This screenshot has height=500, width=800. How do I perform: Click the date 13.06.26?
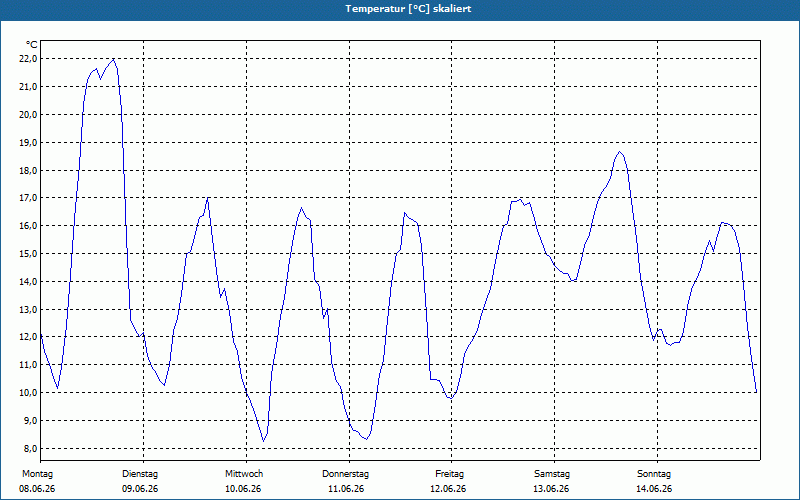click(551, 489)
